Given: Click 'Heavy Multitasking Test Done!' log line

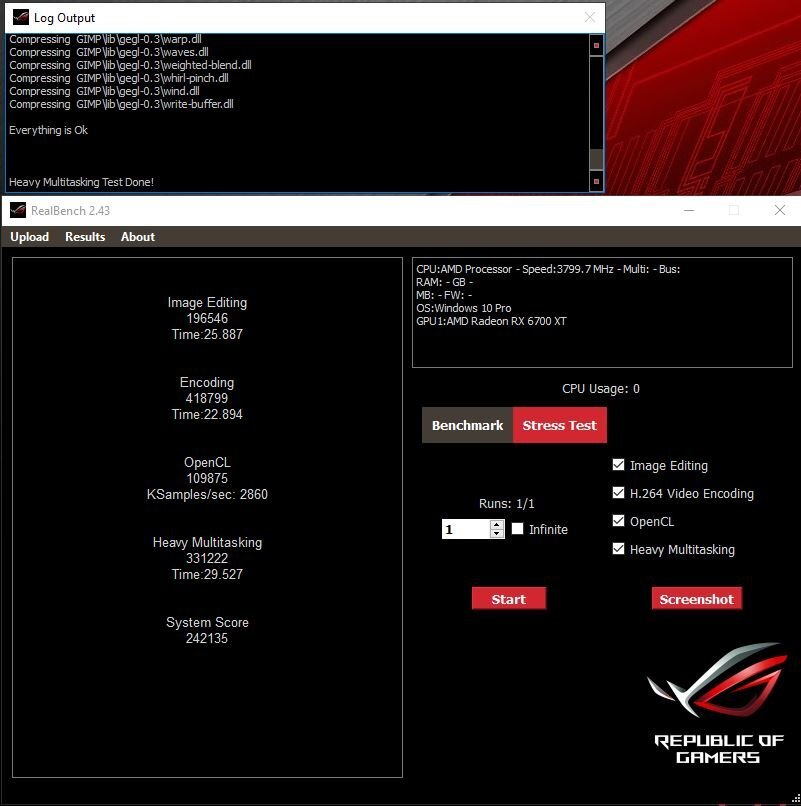Looking at the screenshot, I should 81,182.
